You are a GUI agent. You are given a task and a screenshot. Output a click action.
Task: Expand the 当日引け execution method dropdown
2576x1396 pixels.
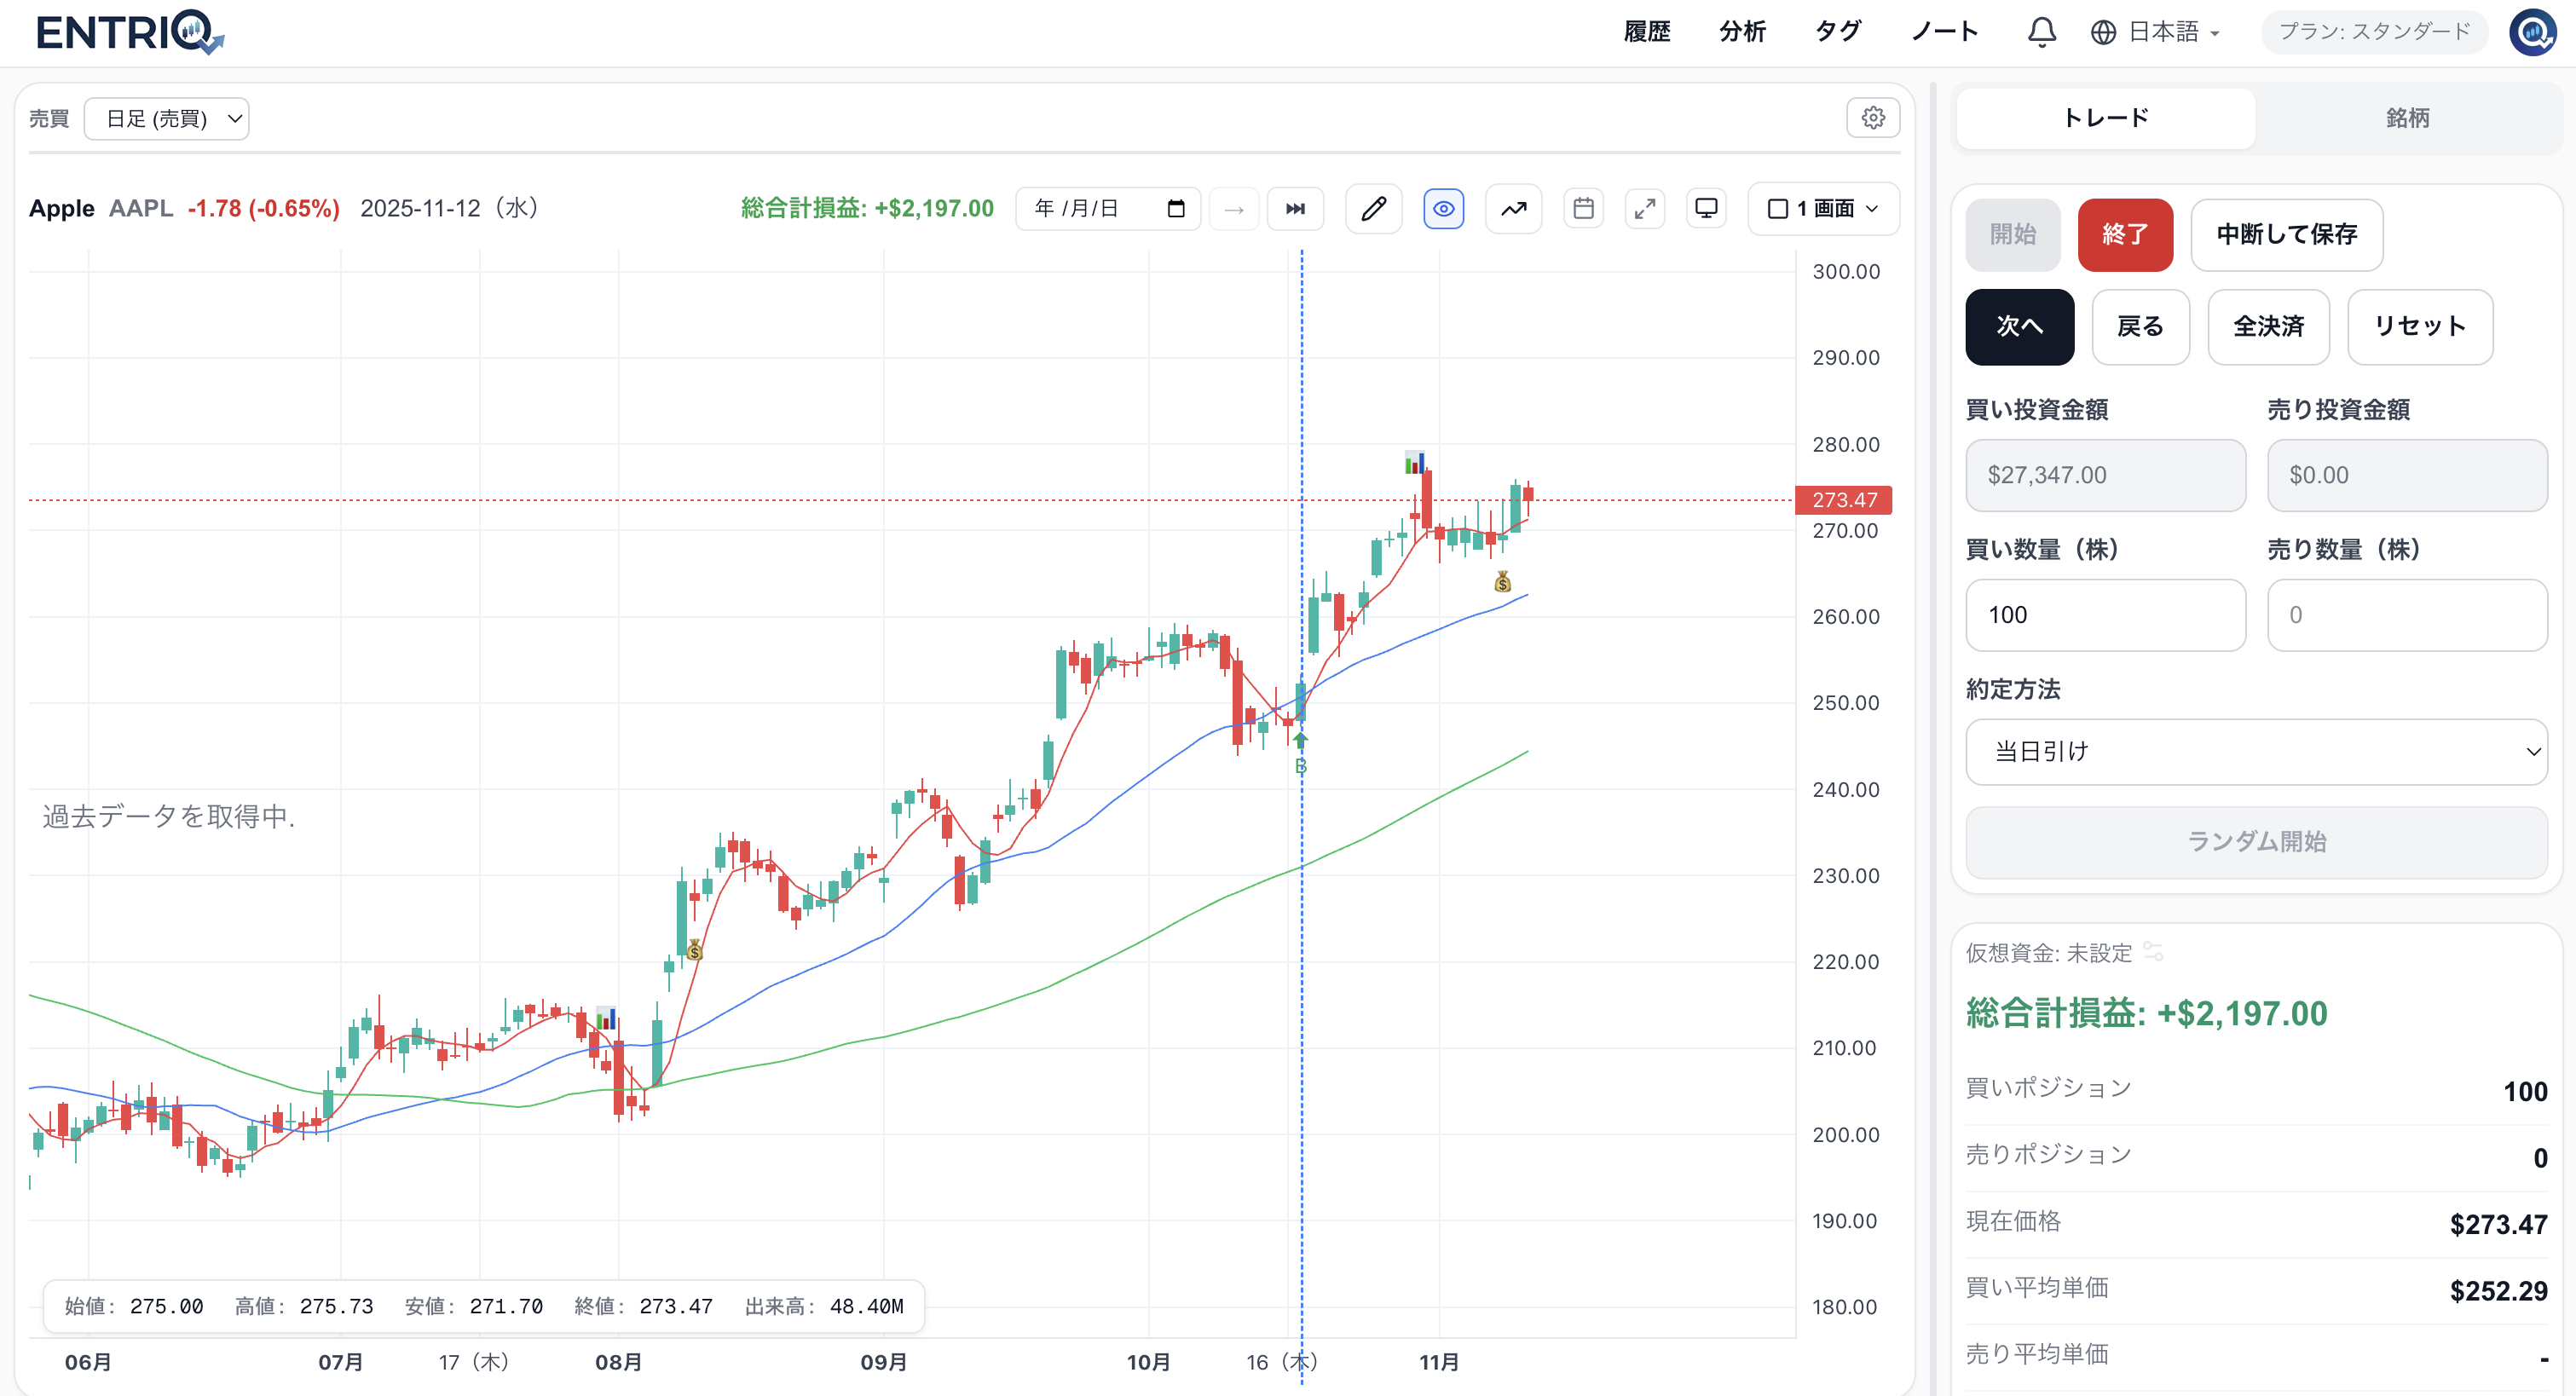point(2256,752)
